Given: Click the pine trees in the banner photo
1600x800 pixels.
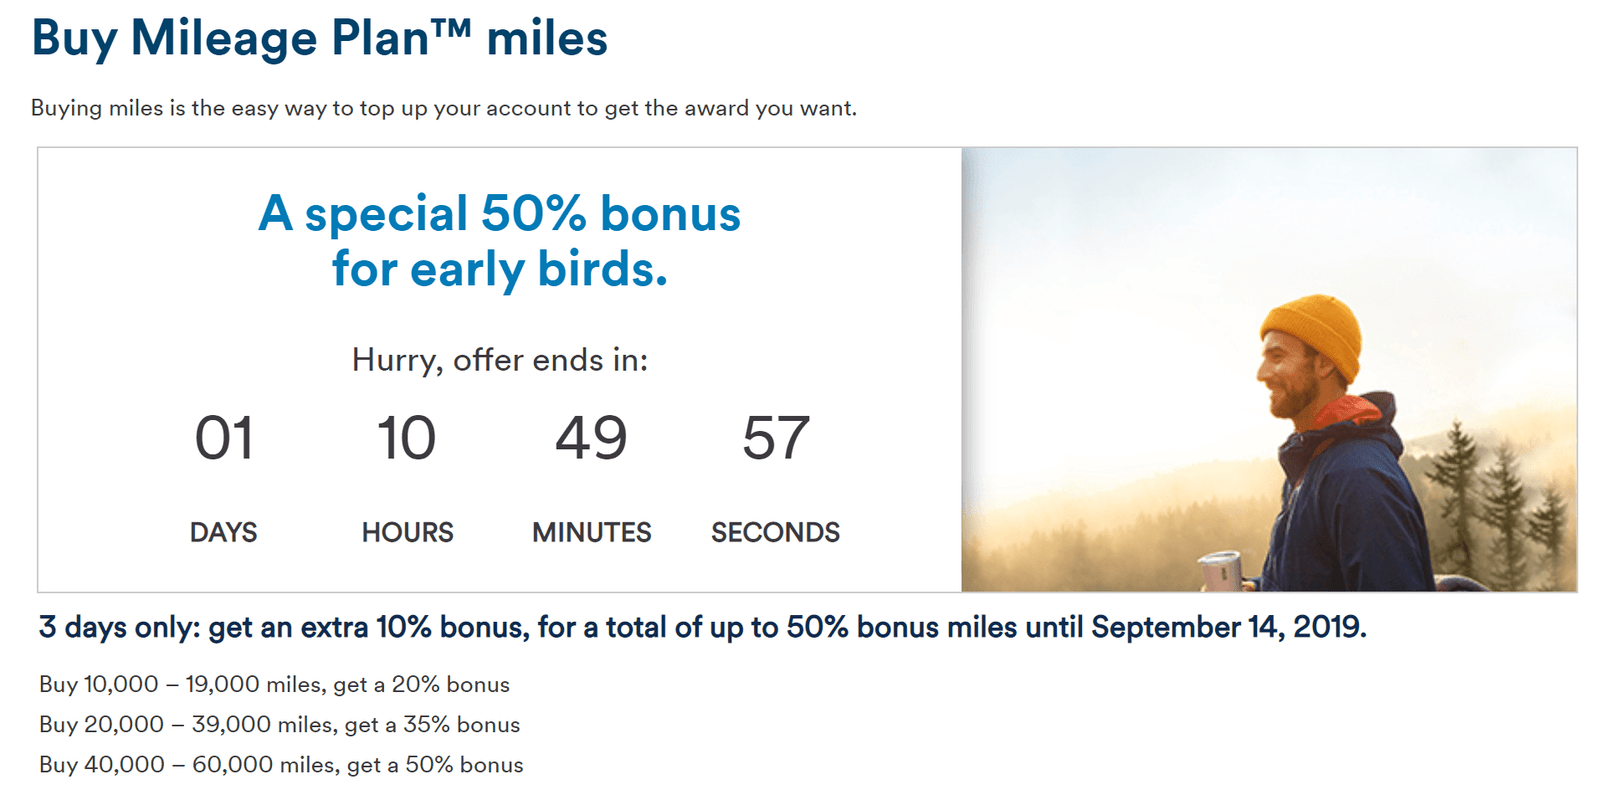Looking at the screenshot, I should coord(1490,490).
